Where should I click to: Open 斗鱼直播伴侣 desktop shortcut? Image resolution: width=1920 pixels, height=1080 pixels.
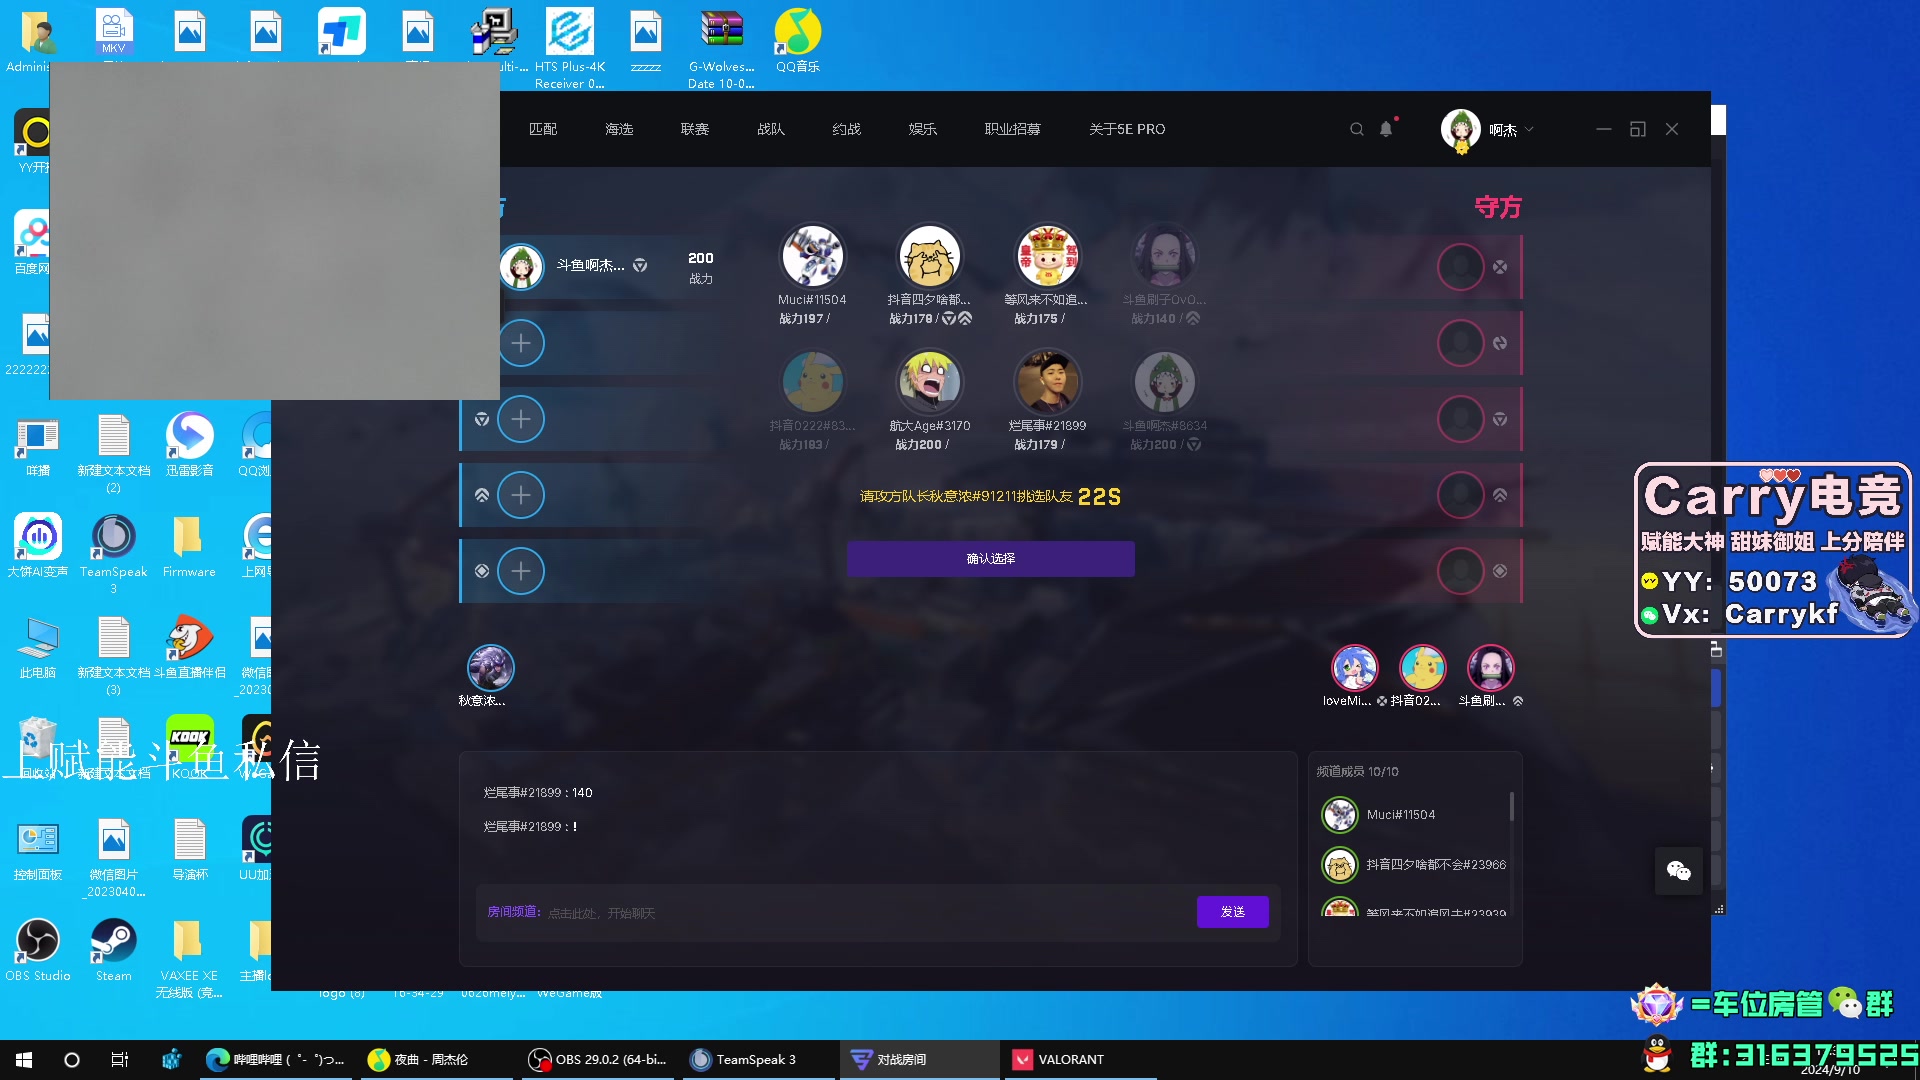189,646
